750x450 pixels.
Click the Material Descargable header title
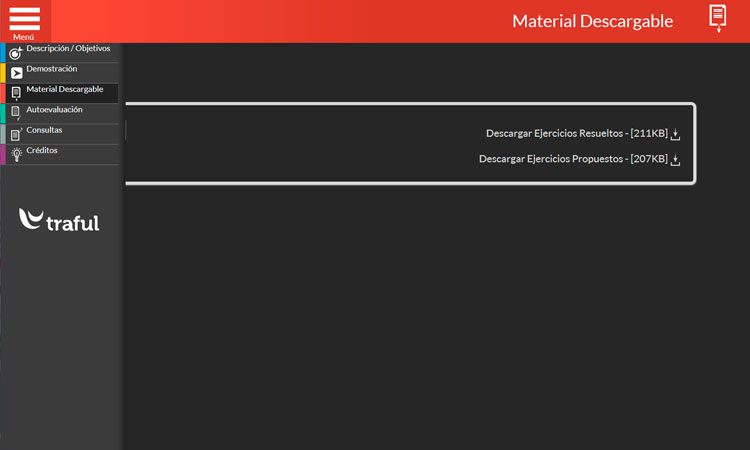(x=592, y=21)
